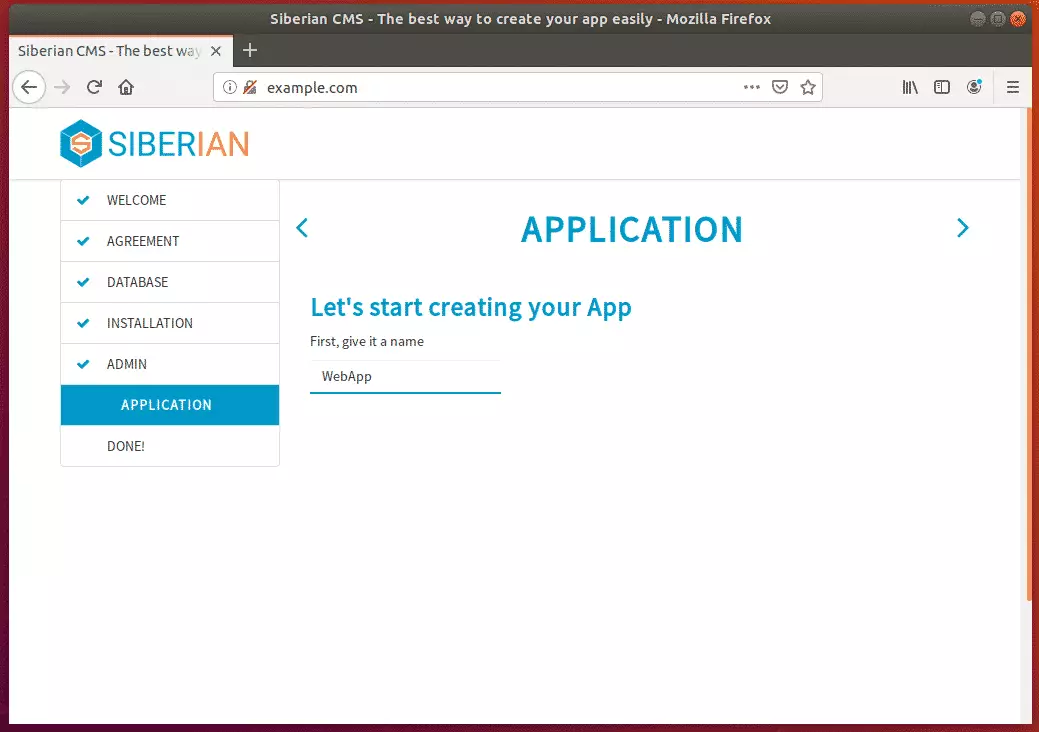Go to next installer step arrow
1039x732 pixels.
click(x=963, y=228)
